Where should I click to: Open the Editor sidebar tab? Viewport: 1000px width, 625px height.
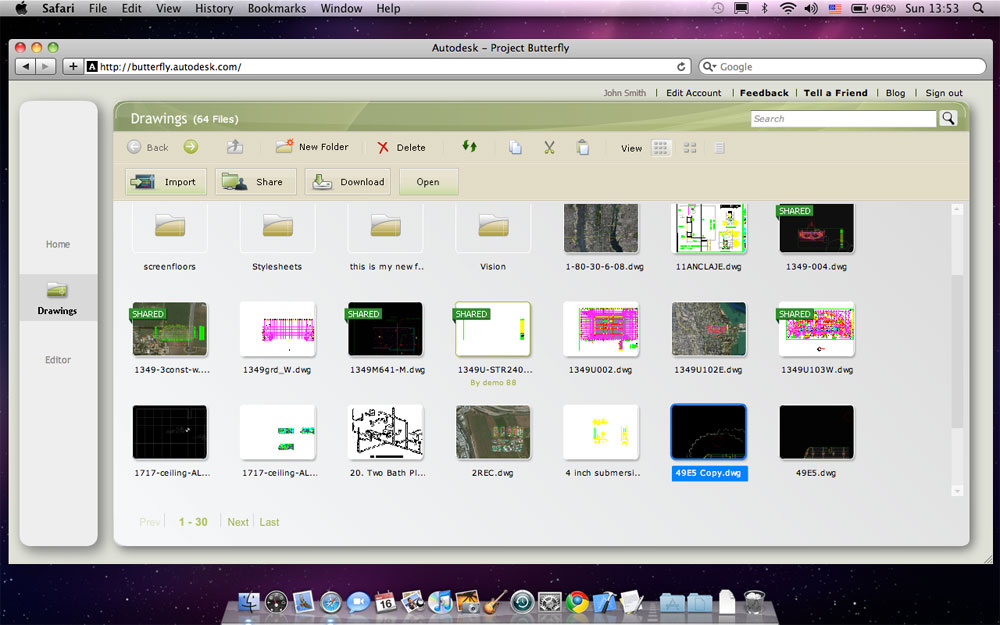58,360
